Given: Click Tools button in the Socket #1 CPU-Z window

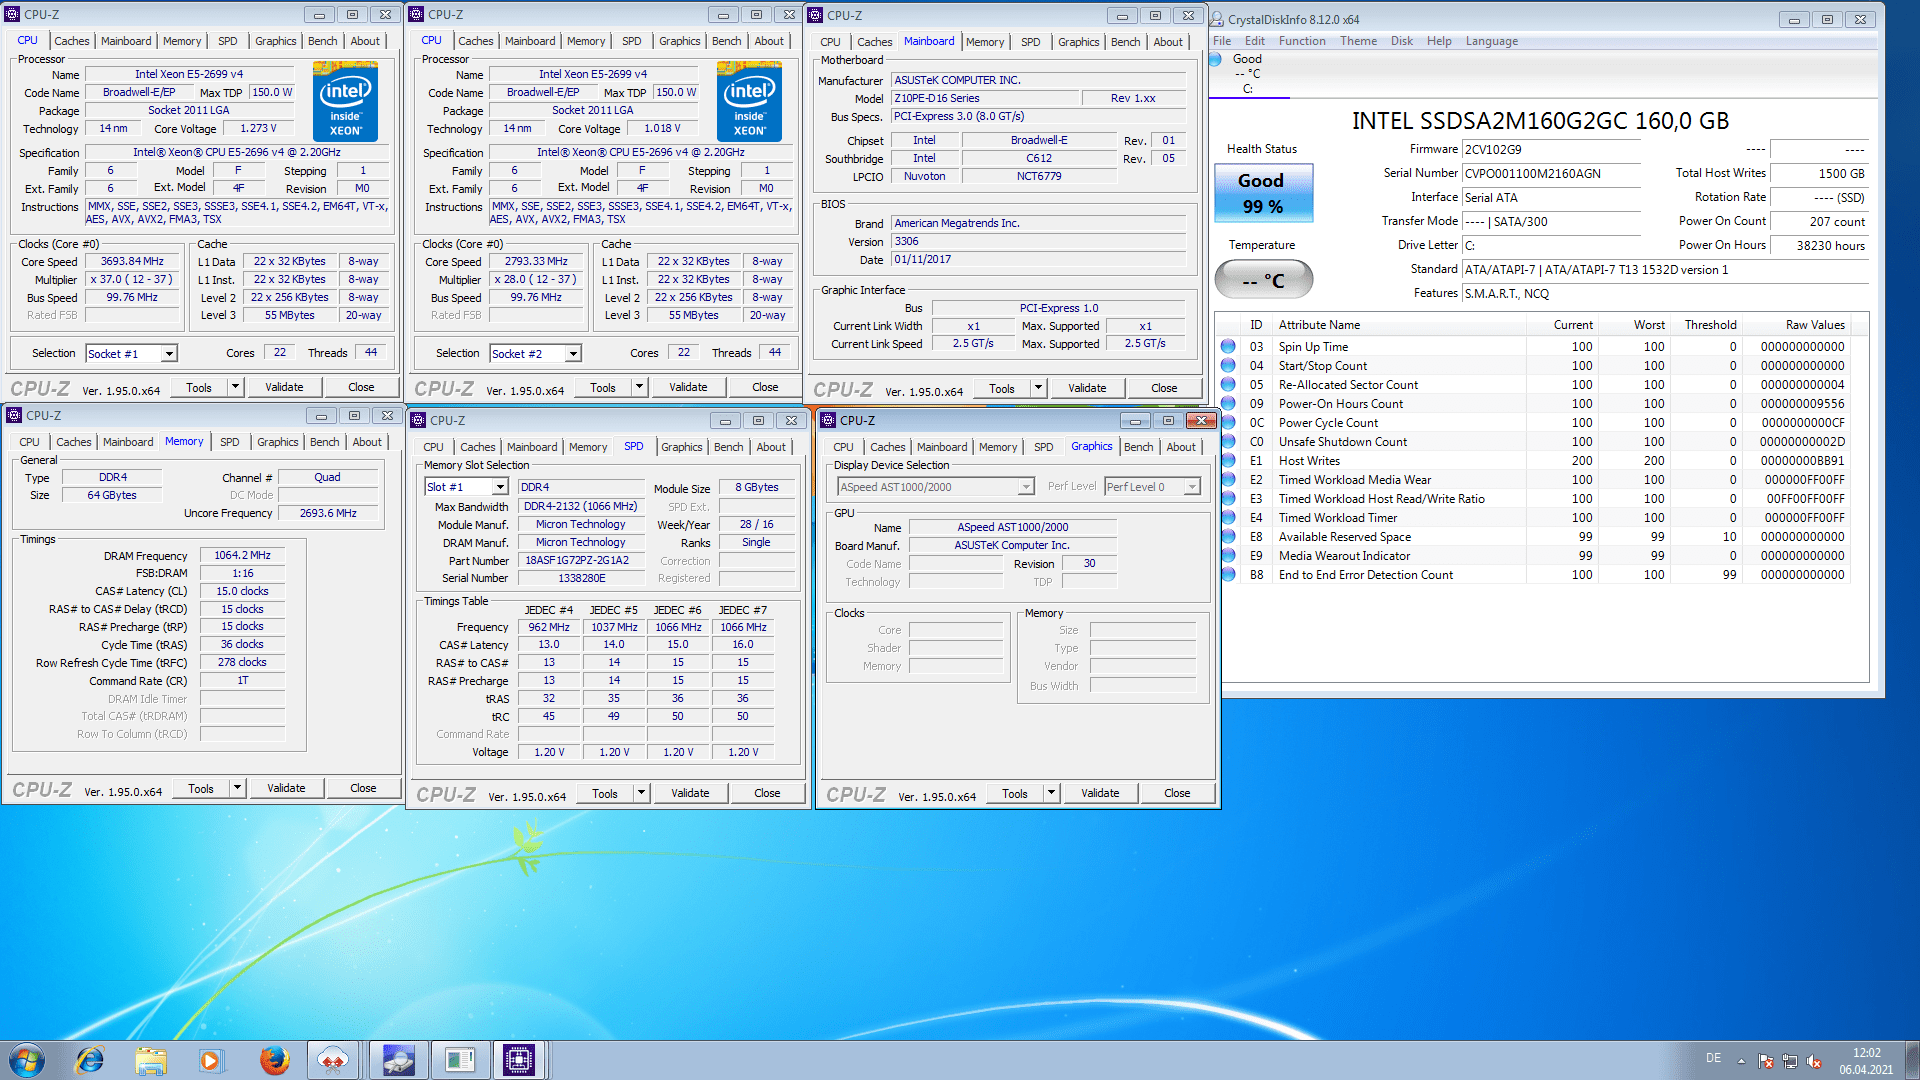Looking at the screenshot, I should (x=199, y=387).
